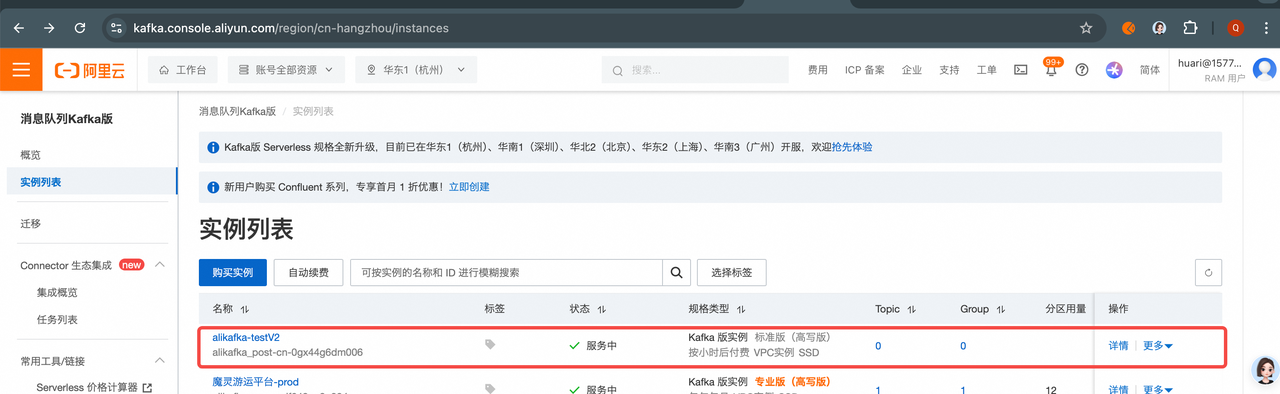Viewport: 1280px width, 394px height.
Task: Open the avatar extension icon in browser toolbar
Action: [1160, 28]
